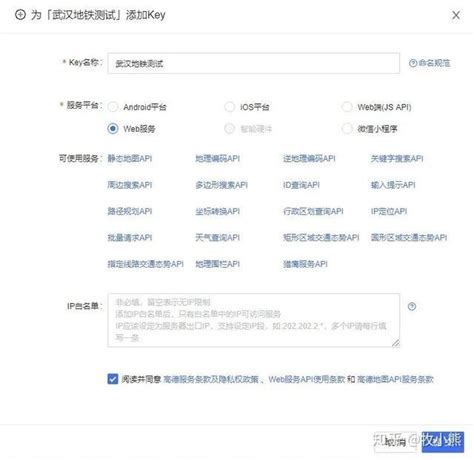Click the 取消 cancel button
This screenshot has width=474, height=460.
point(395,442)
